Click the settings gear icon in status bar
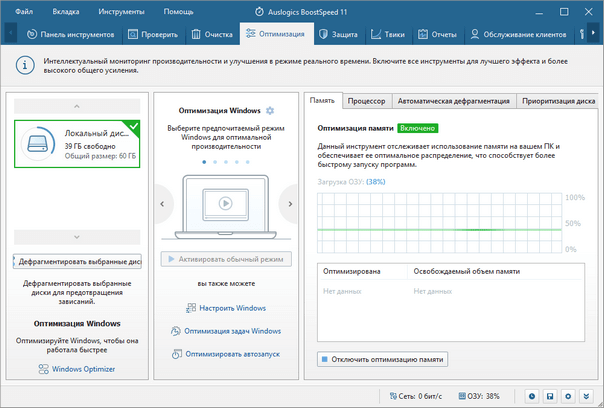The height and width of the screenshot is (408, 604). click(x=568, y=396)
